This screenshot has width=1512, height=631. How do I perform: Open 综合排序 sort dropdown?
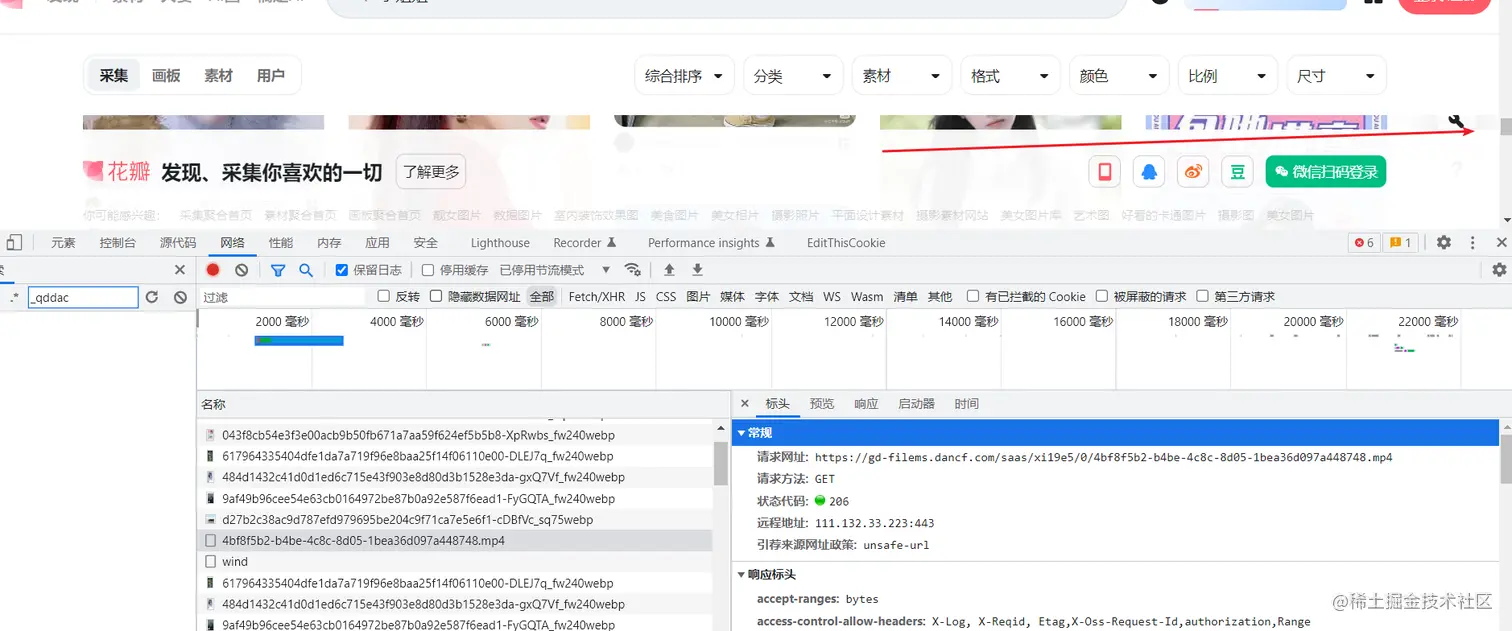(x=685, y=76)
